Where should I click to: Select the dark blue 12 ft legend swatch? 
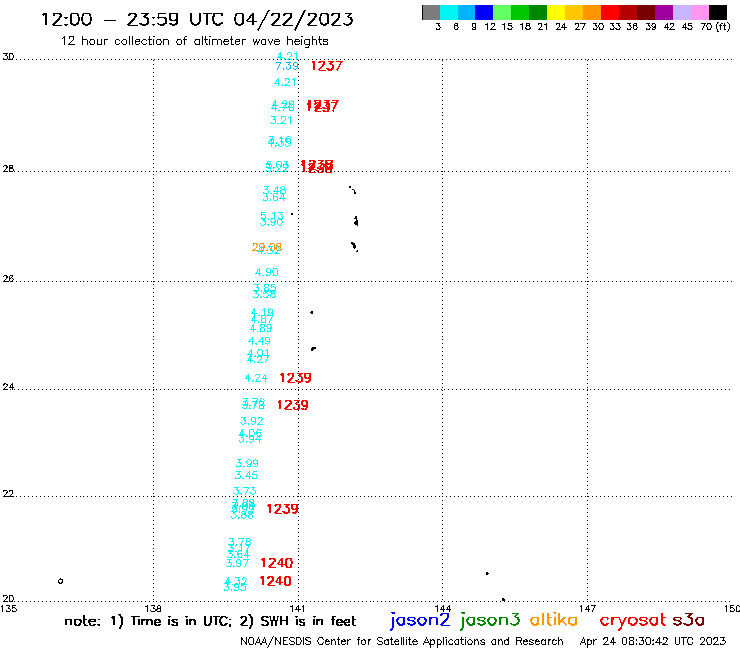[484, 12]
